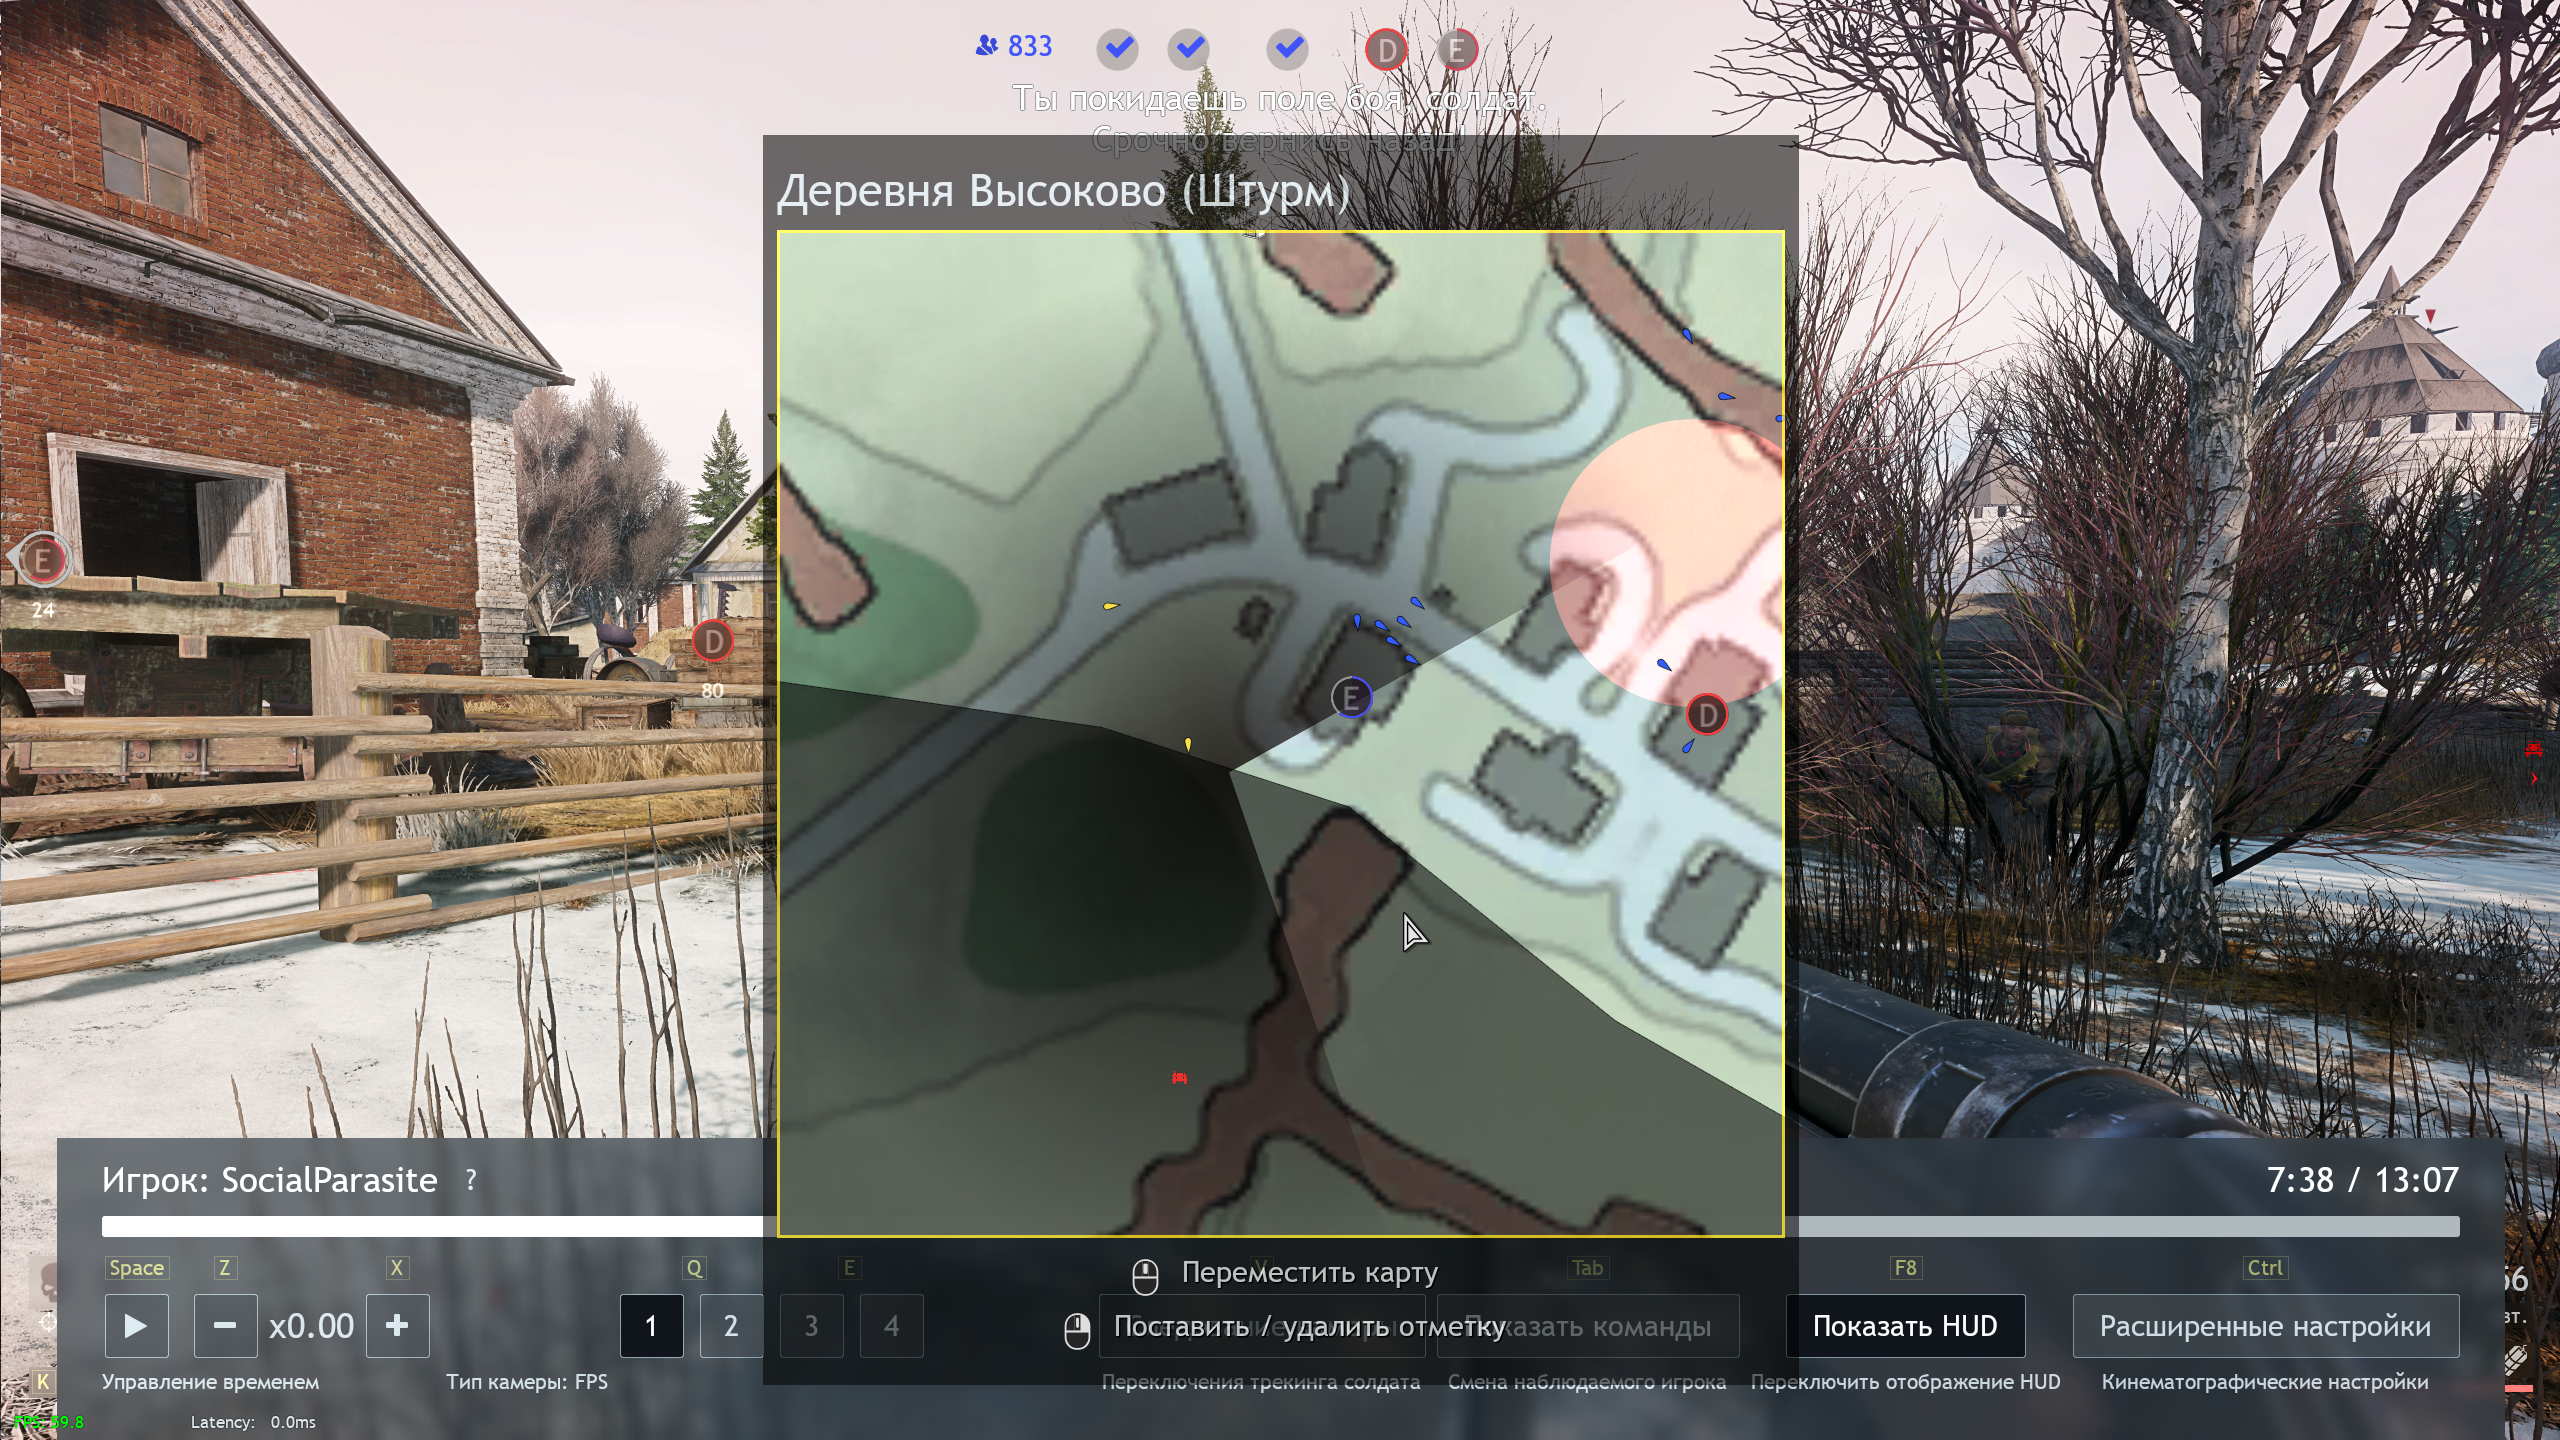This screenshot has height=1440, width=2560.
Task: Increase playback speed with plus button
Action: [x=397, y=1326]
